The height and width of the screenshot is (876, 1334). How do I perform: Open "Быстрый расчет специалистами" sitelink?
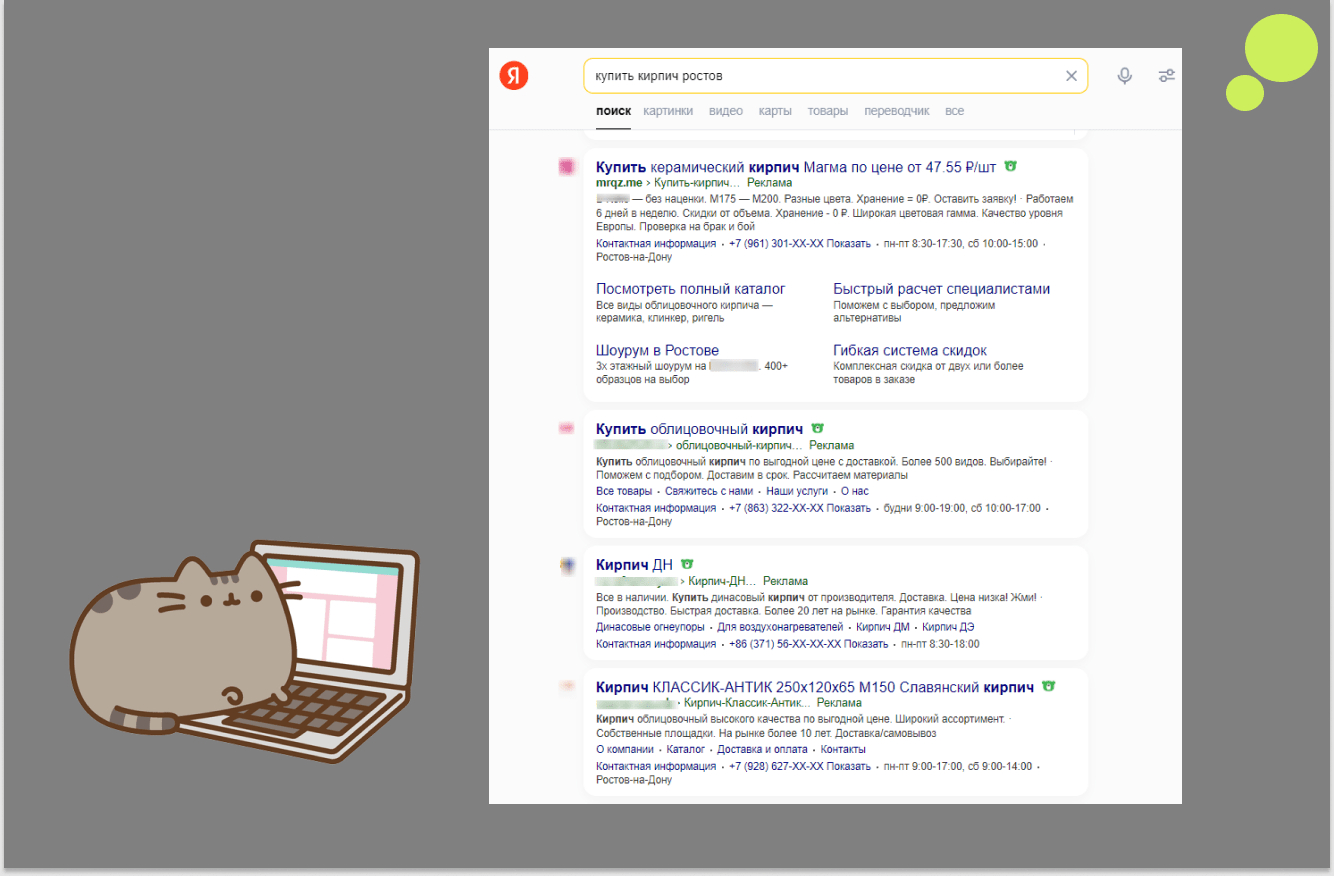coord(942,289)
